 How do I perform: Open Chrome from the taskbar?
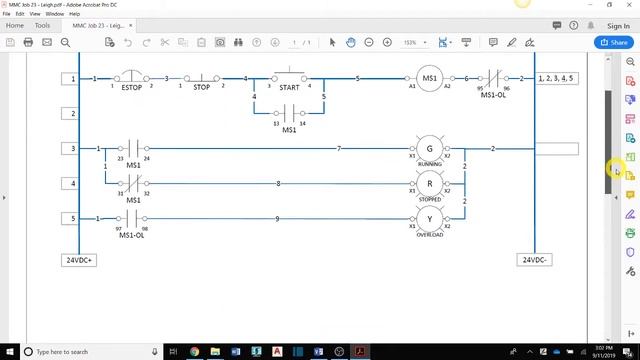pyautogui.click(x=194, y=352)
